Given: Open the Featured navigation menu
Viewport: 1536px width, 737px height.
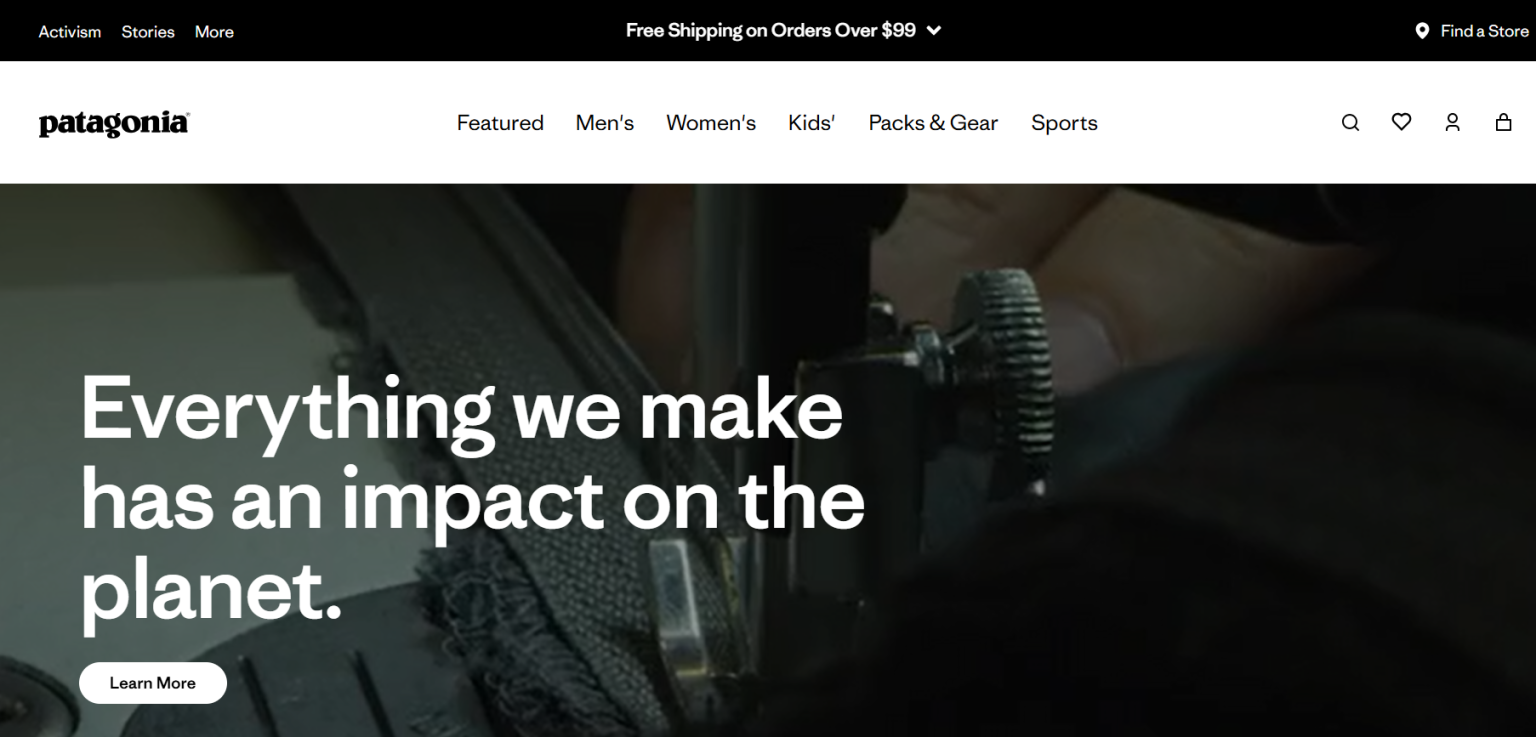Looking at the screenshot, I should [x=500, y=123].
